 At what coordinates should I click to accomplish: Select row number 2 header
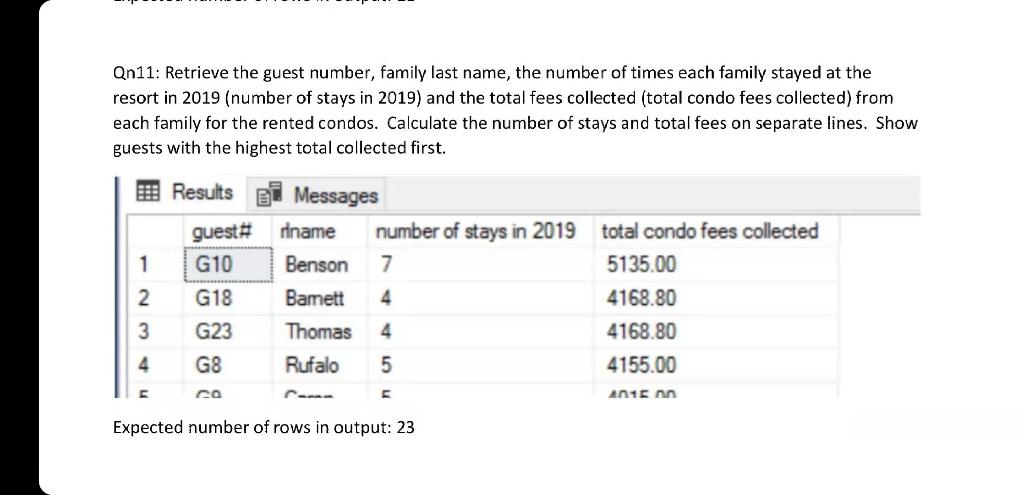coord(155,298)
